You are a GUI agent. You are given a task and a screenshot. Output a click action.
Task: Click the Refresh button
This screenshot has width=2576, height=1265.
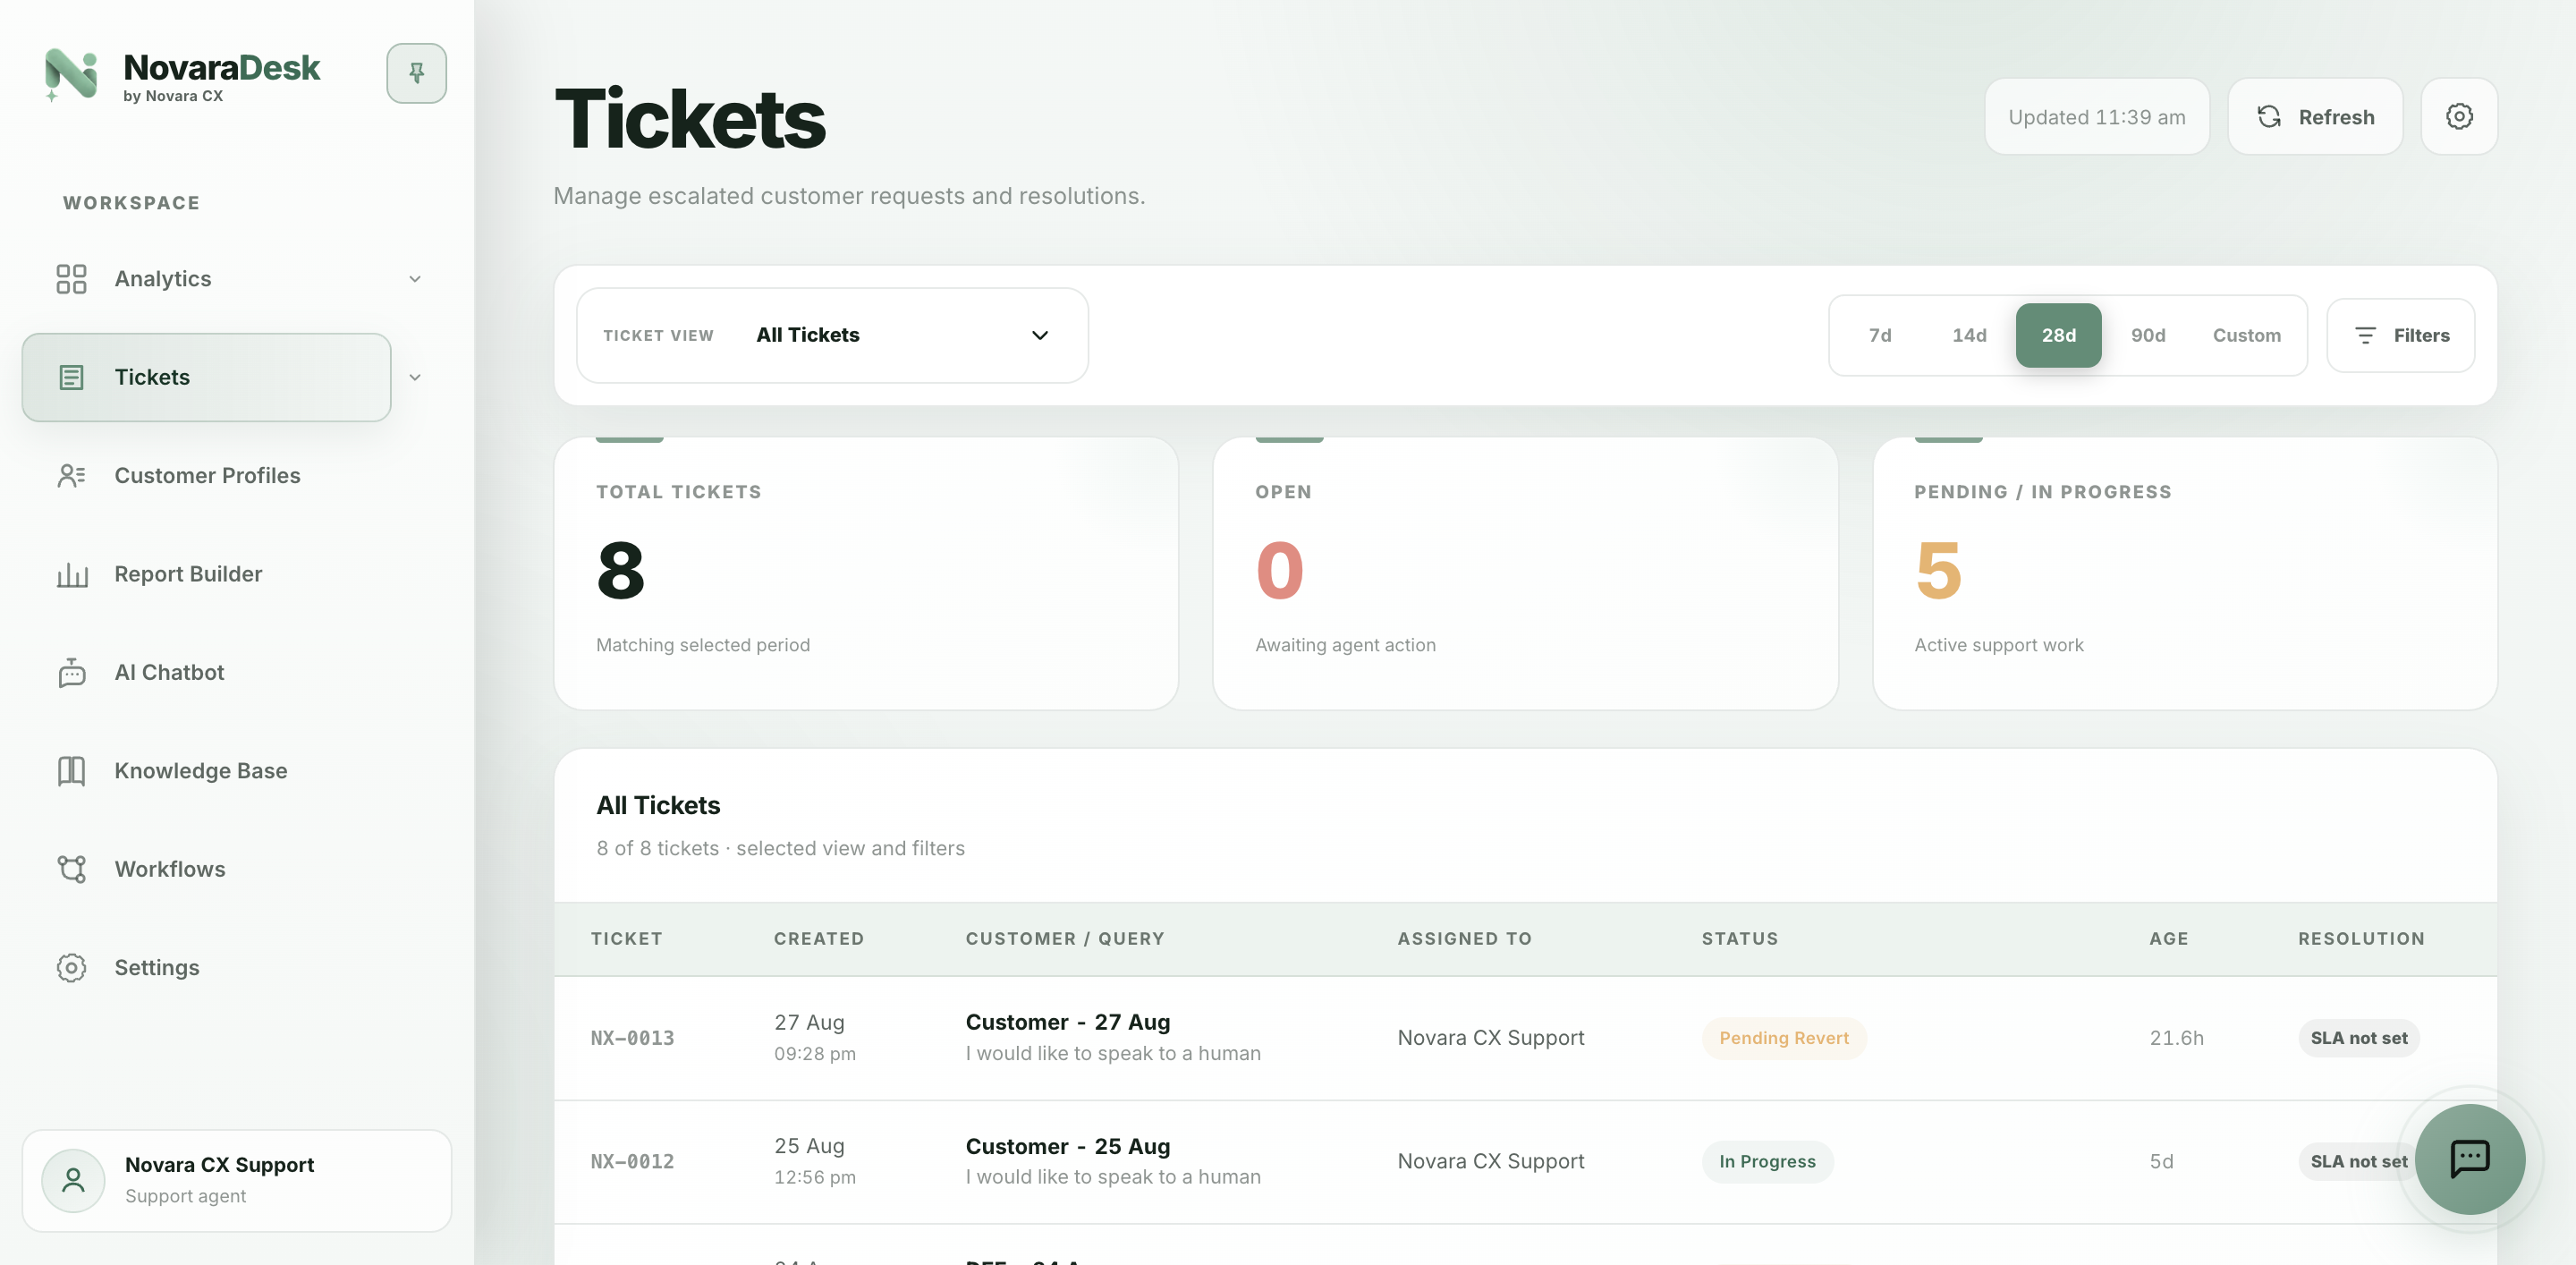(x=2315, y=117)
